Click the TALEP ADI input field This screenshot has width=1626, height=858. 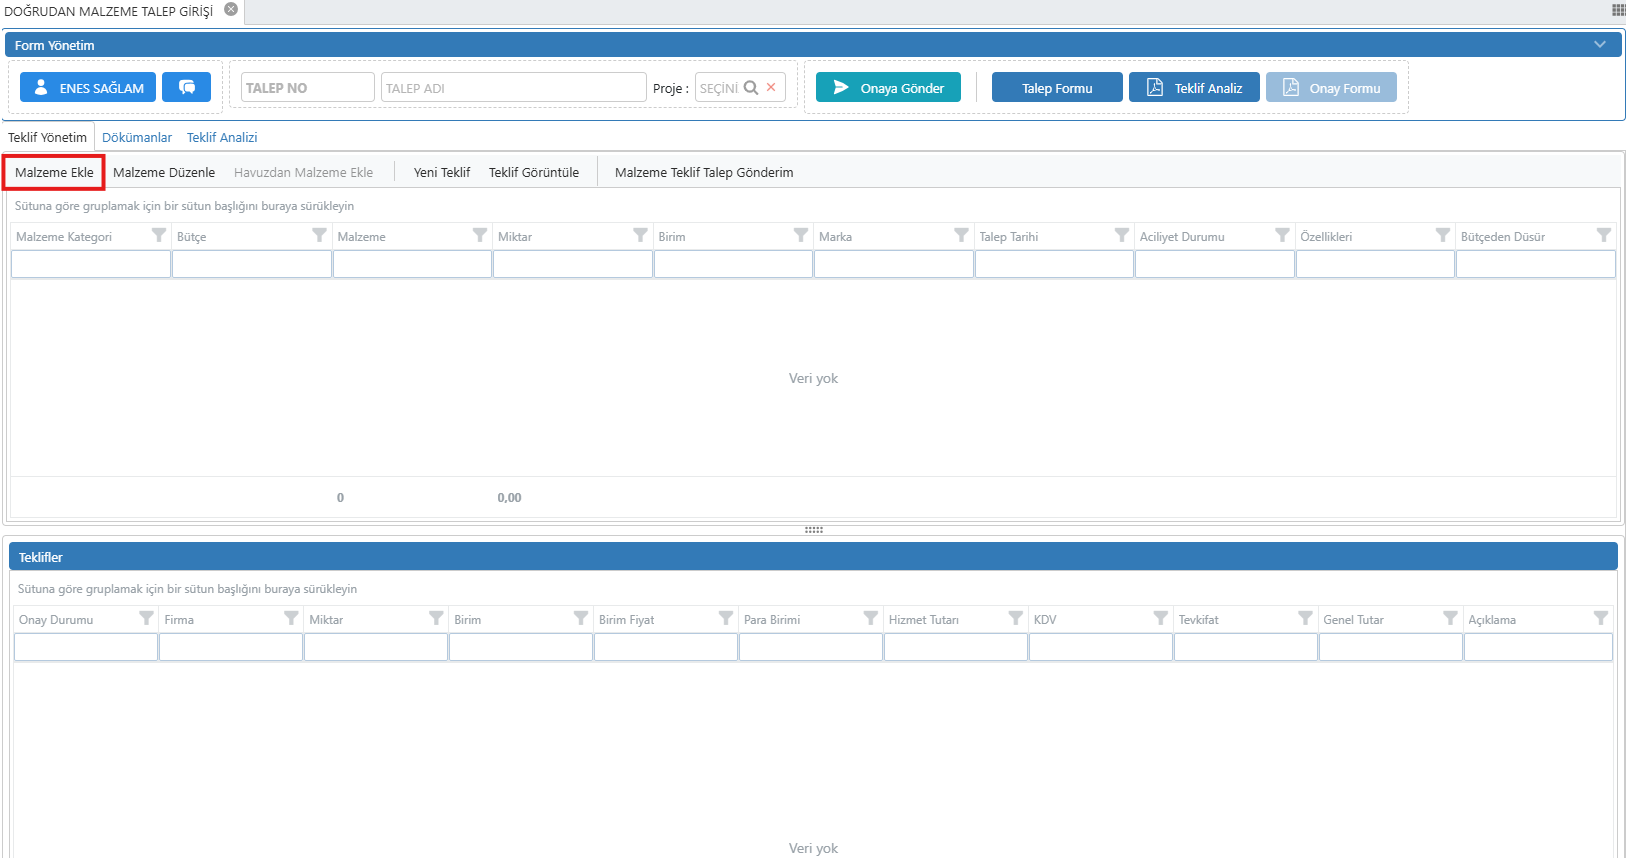[513, 88]
